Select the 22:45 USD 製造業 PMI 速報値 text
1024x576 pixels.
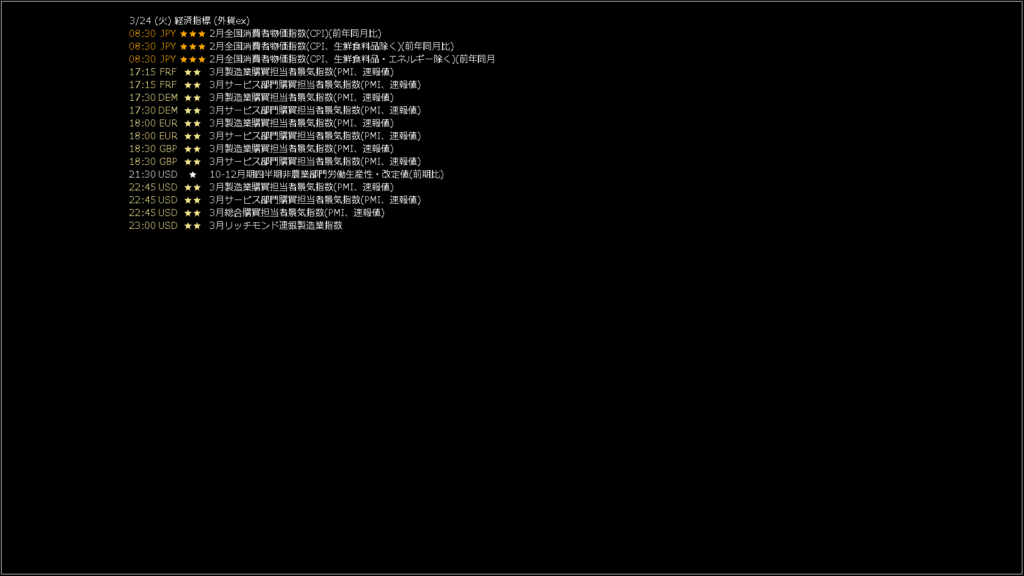(301, 187)
